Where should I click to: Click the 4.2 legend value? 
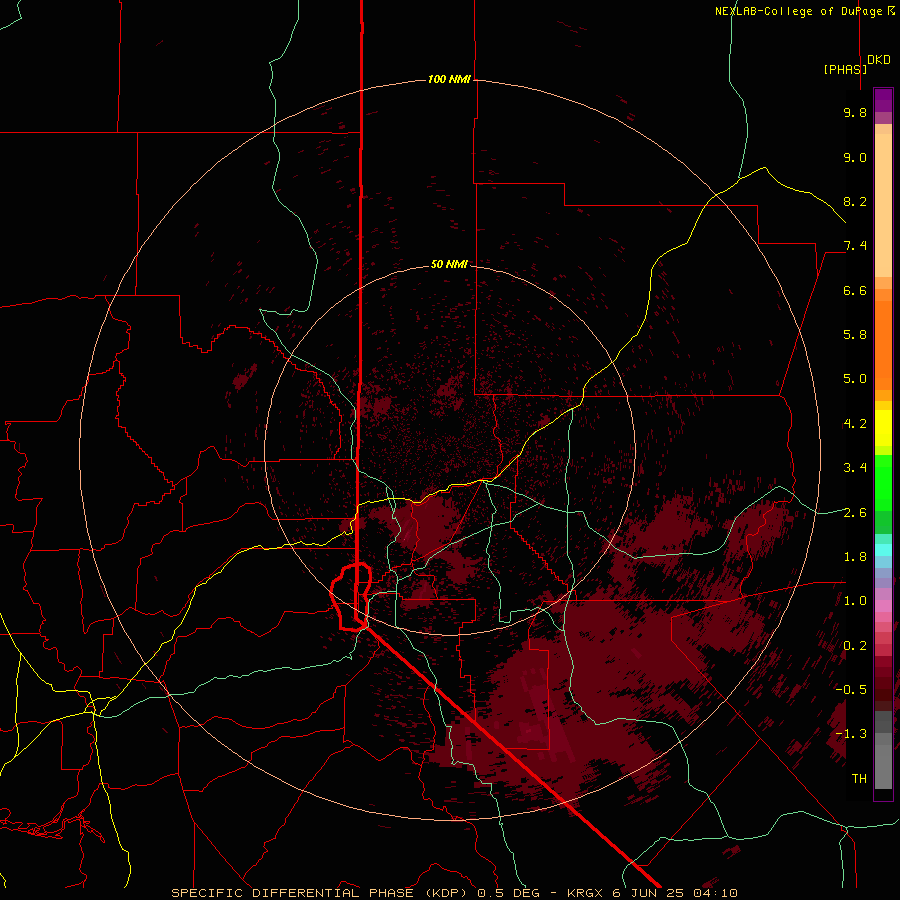(x=855, y=424)
